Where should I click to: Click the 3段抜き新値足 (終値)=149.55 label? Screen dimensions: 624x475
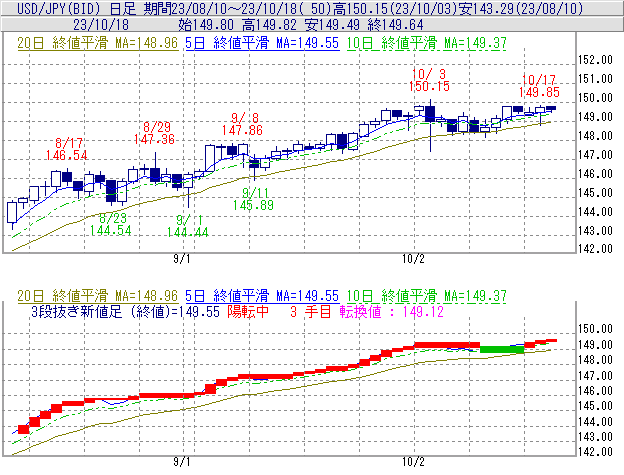click(125, 312)
